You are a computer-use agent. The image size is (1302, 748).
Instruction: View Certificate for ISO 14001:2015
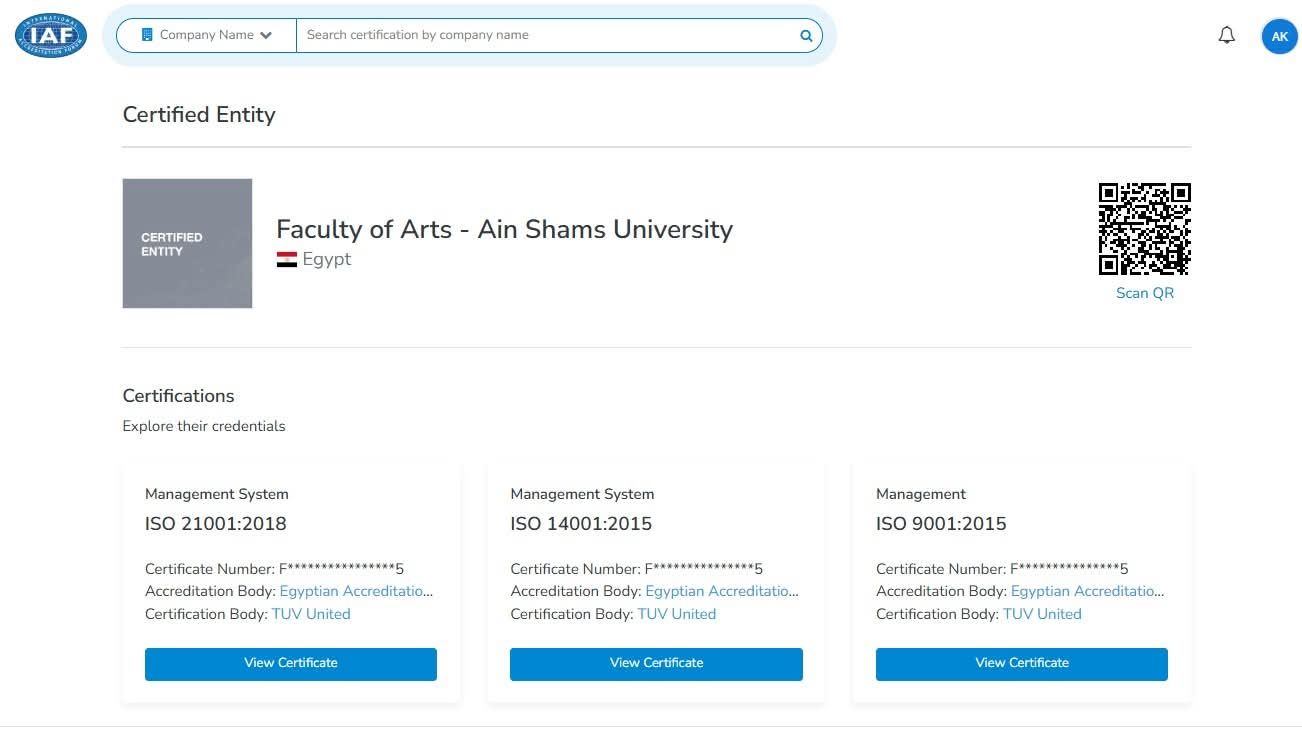(656, 664)
